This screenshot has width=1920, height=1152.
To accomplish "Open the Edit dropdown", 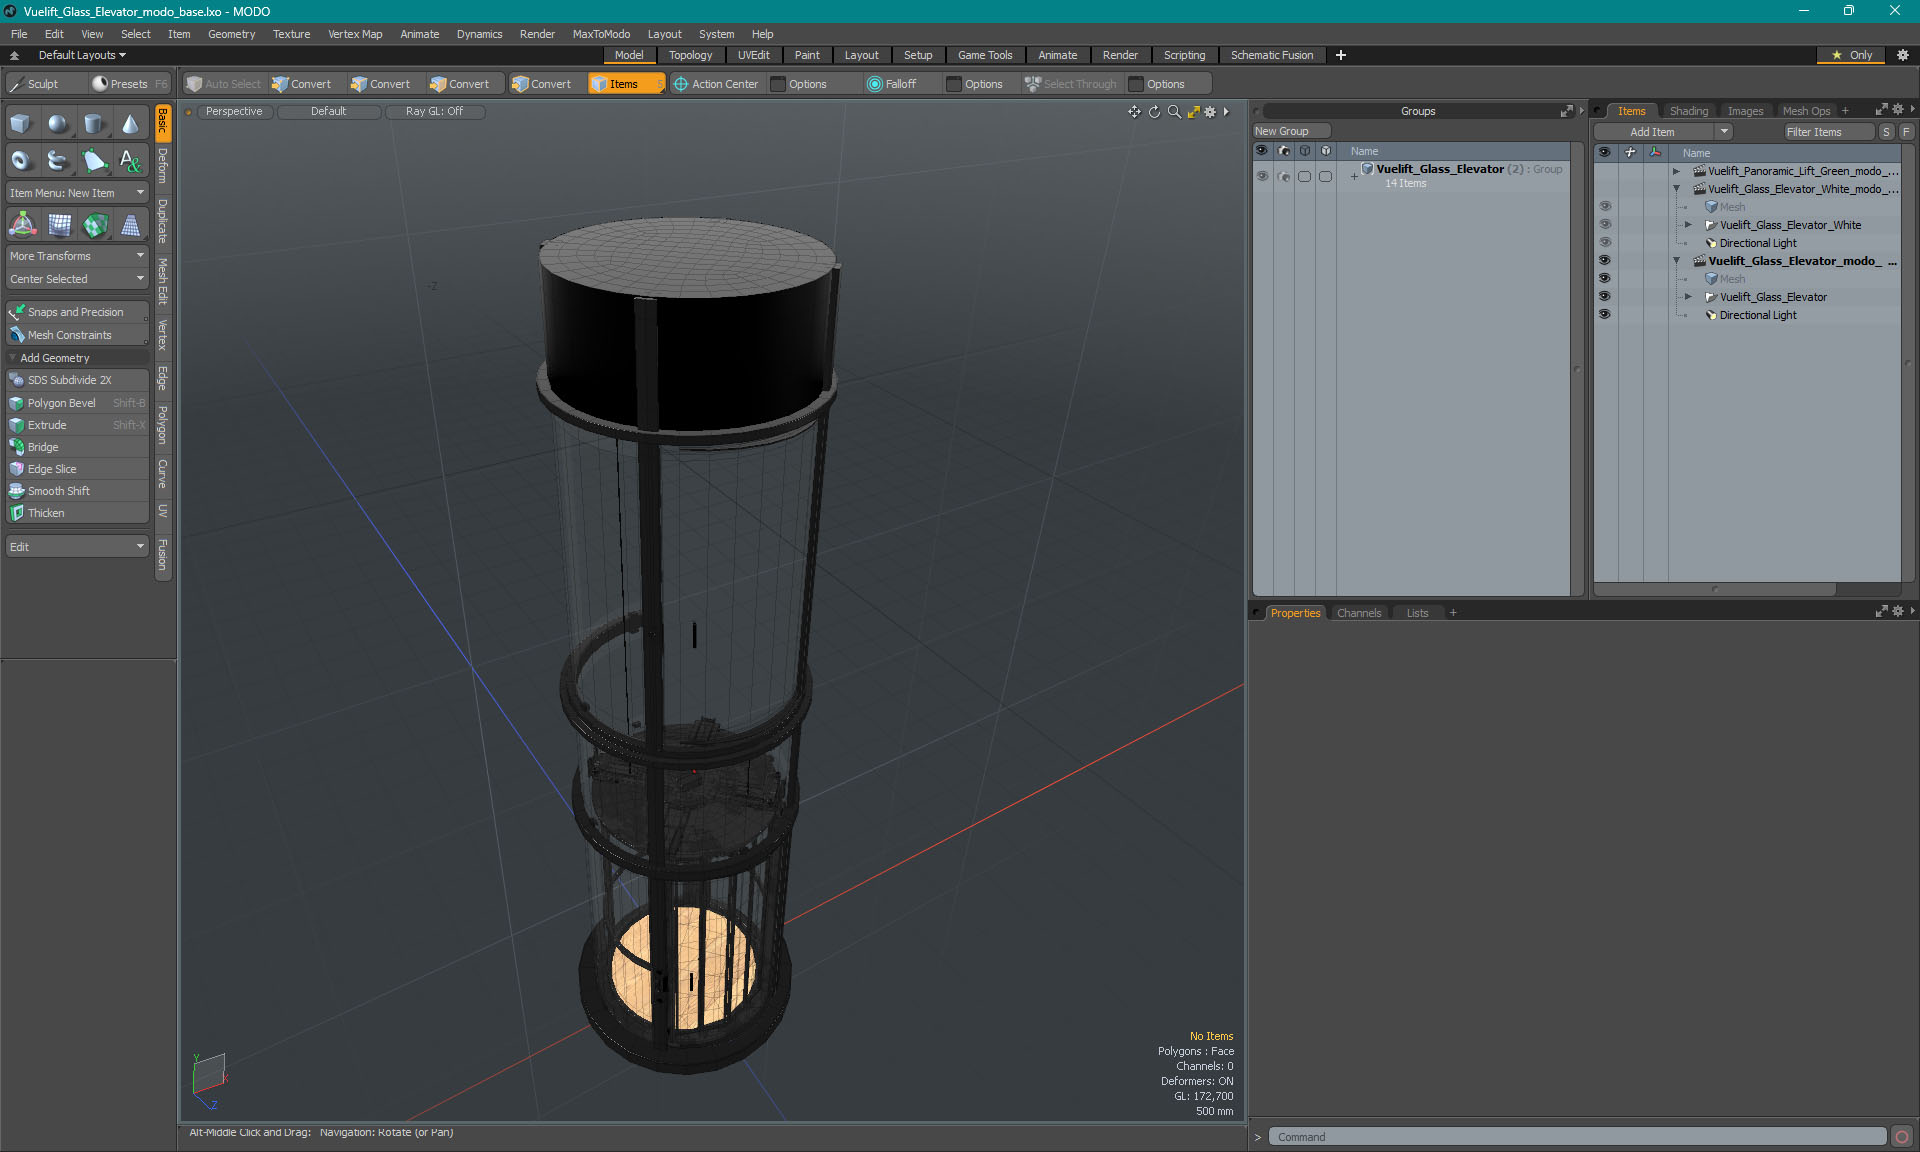I will click(x=77, y=547).
